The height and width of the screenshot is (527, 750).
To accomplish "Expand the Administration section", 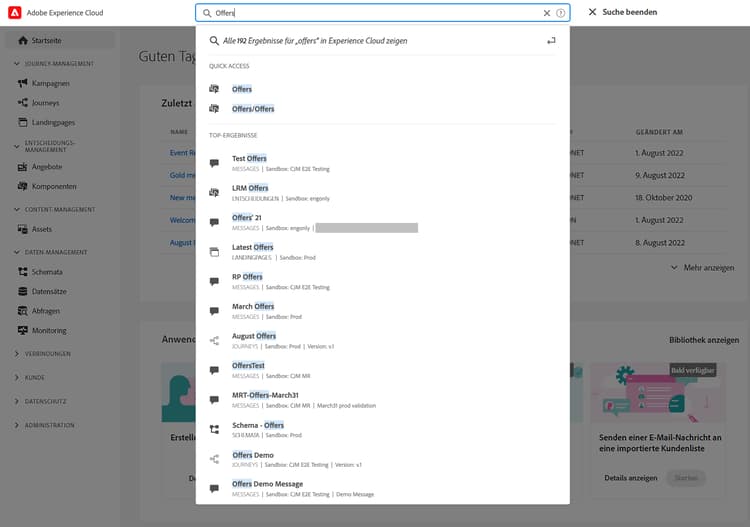I will coord(17,425).
